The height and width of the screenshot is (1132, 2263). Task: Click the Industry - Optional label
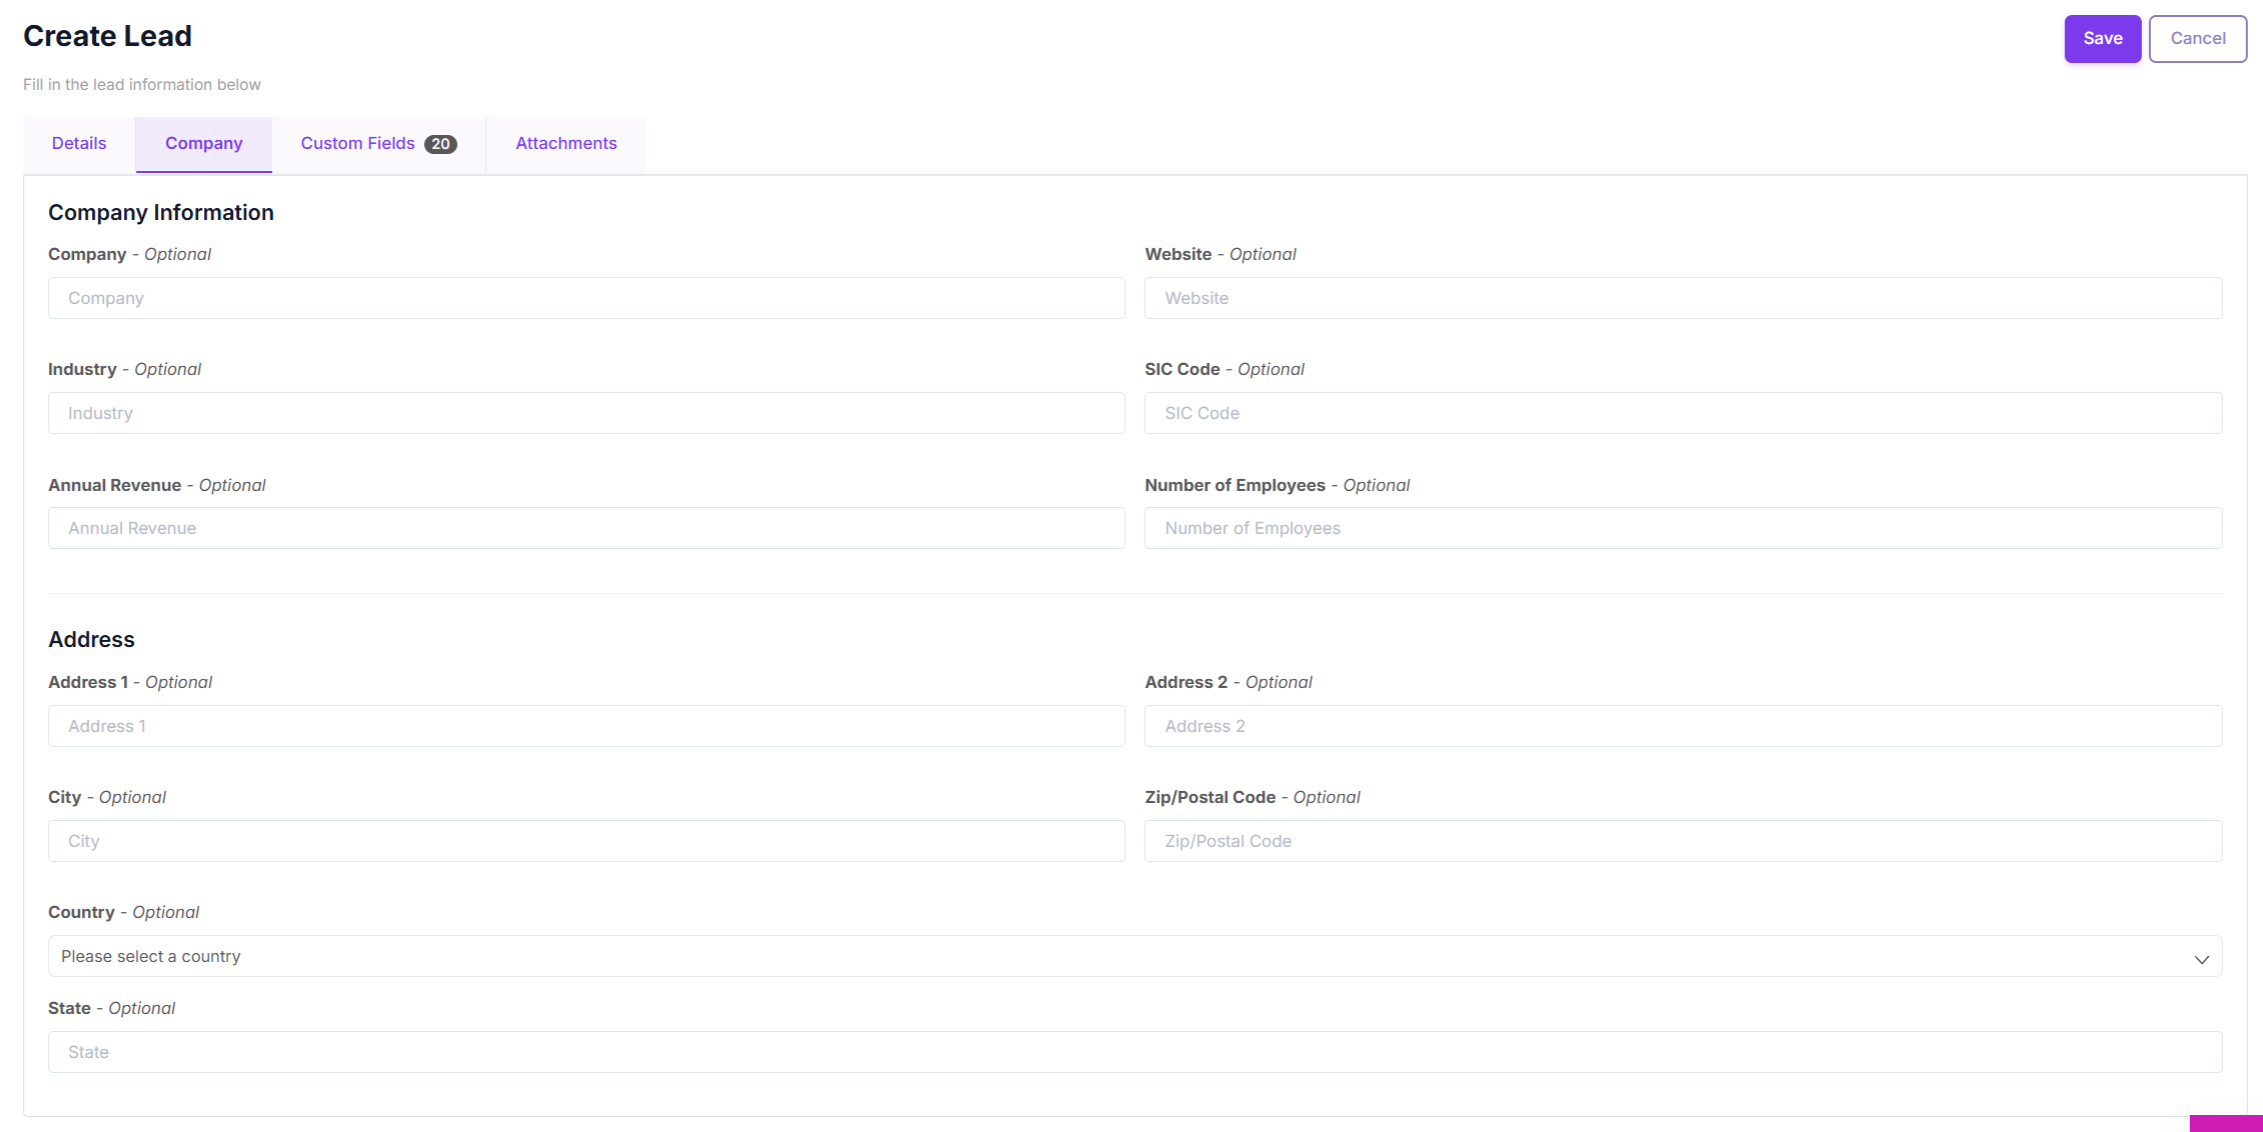click(x=124, y=369)
